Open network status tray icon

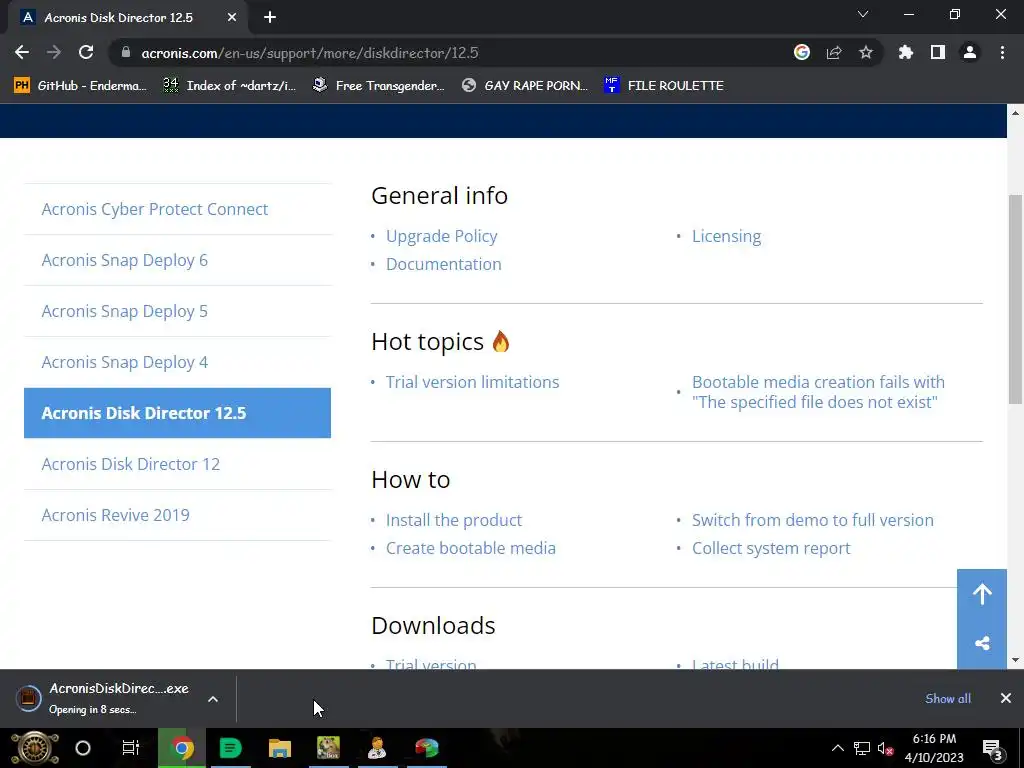[861, 748]
